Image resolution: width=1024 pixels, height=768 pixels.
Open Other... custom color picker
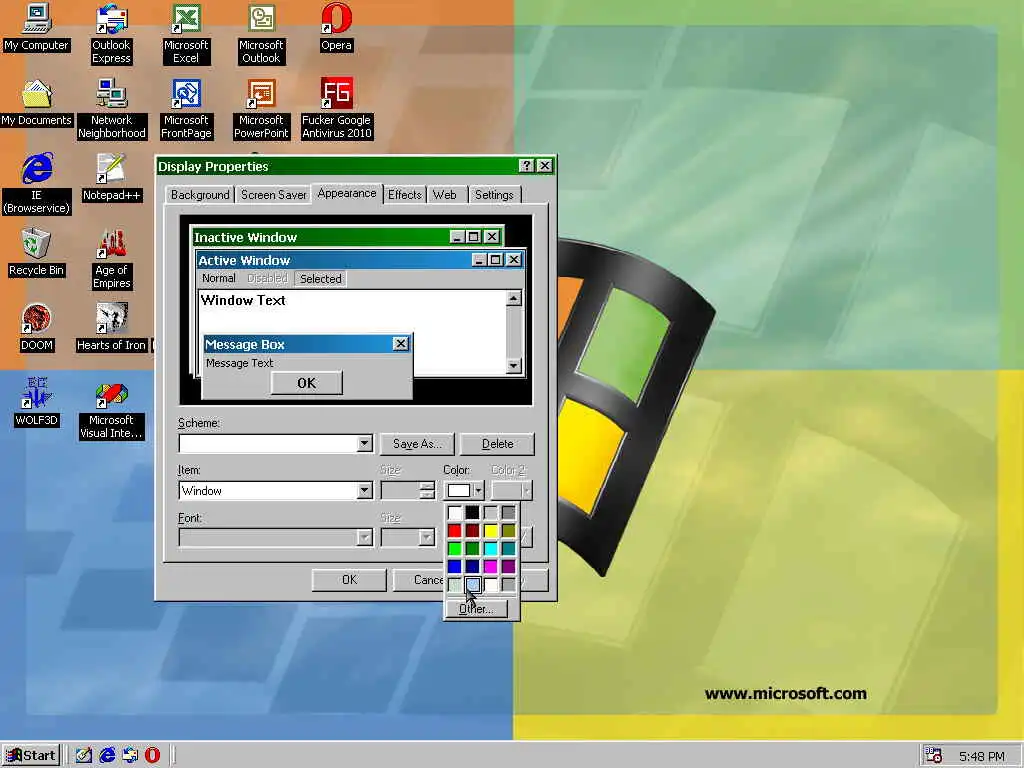click(x=475, y=609)
